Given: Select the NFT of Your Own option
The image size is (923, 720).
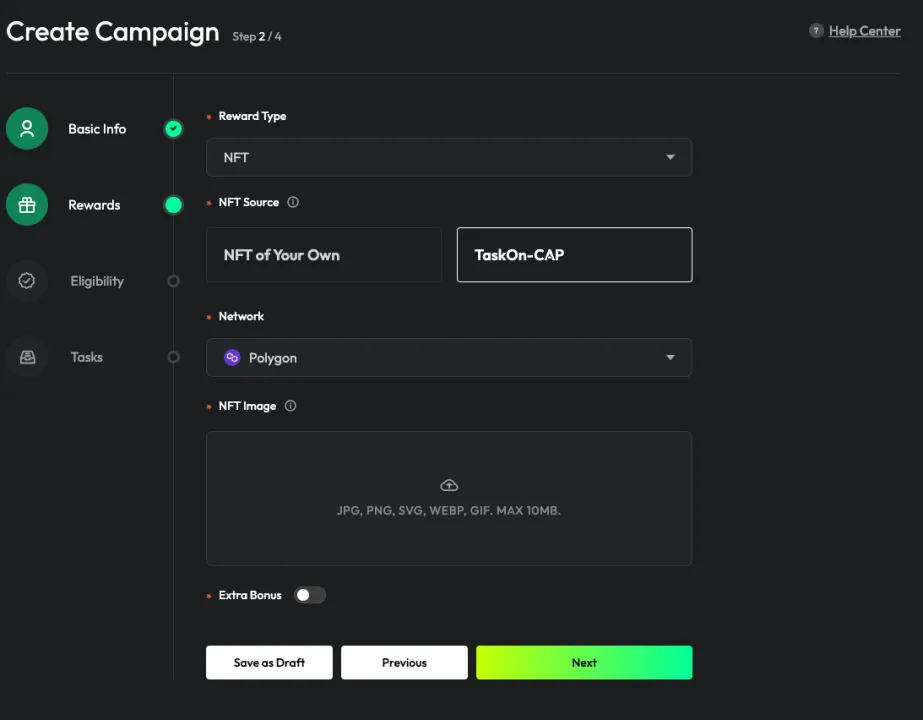Looking at the screenshot, I should [324, 255].
